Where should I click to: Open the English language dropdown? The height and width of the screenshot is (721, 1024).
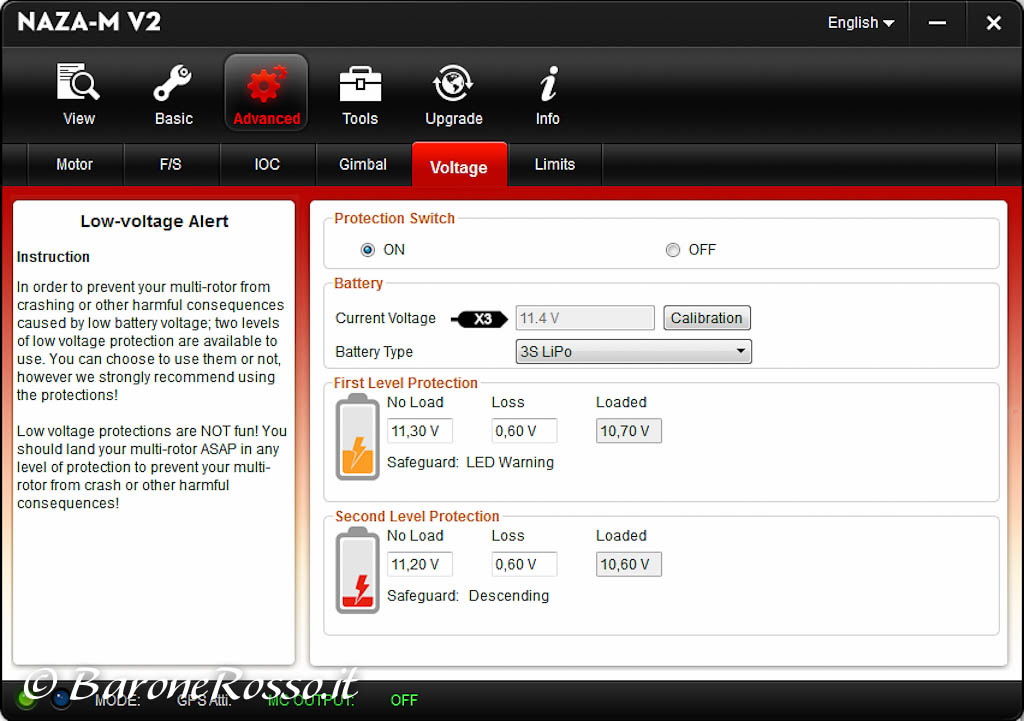tap(860, 23)
